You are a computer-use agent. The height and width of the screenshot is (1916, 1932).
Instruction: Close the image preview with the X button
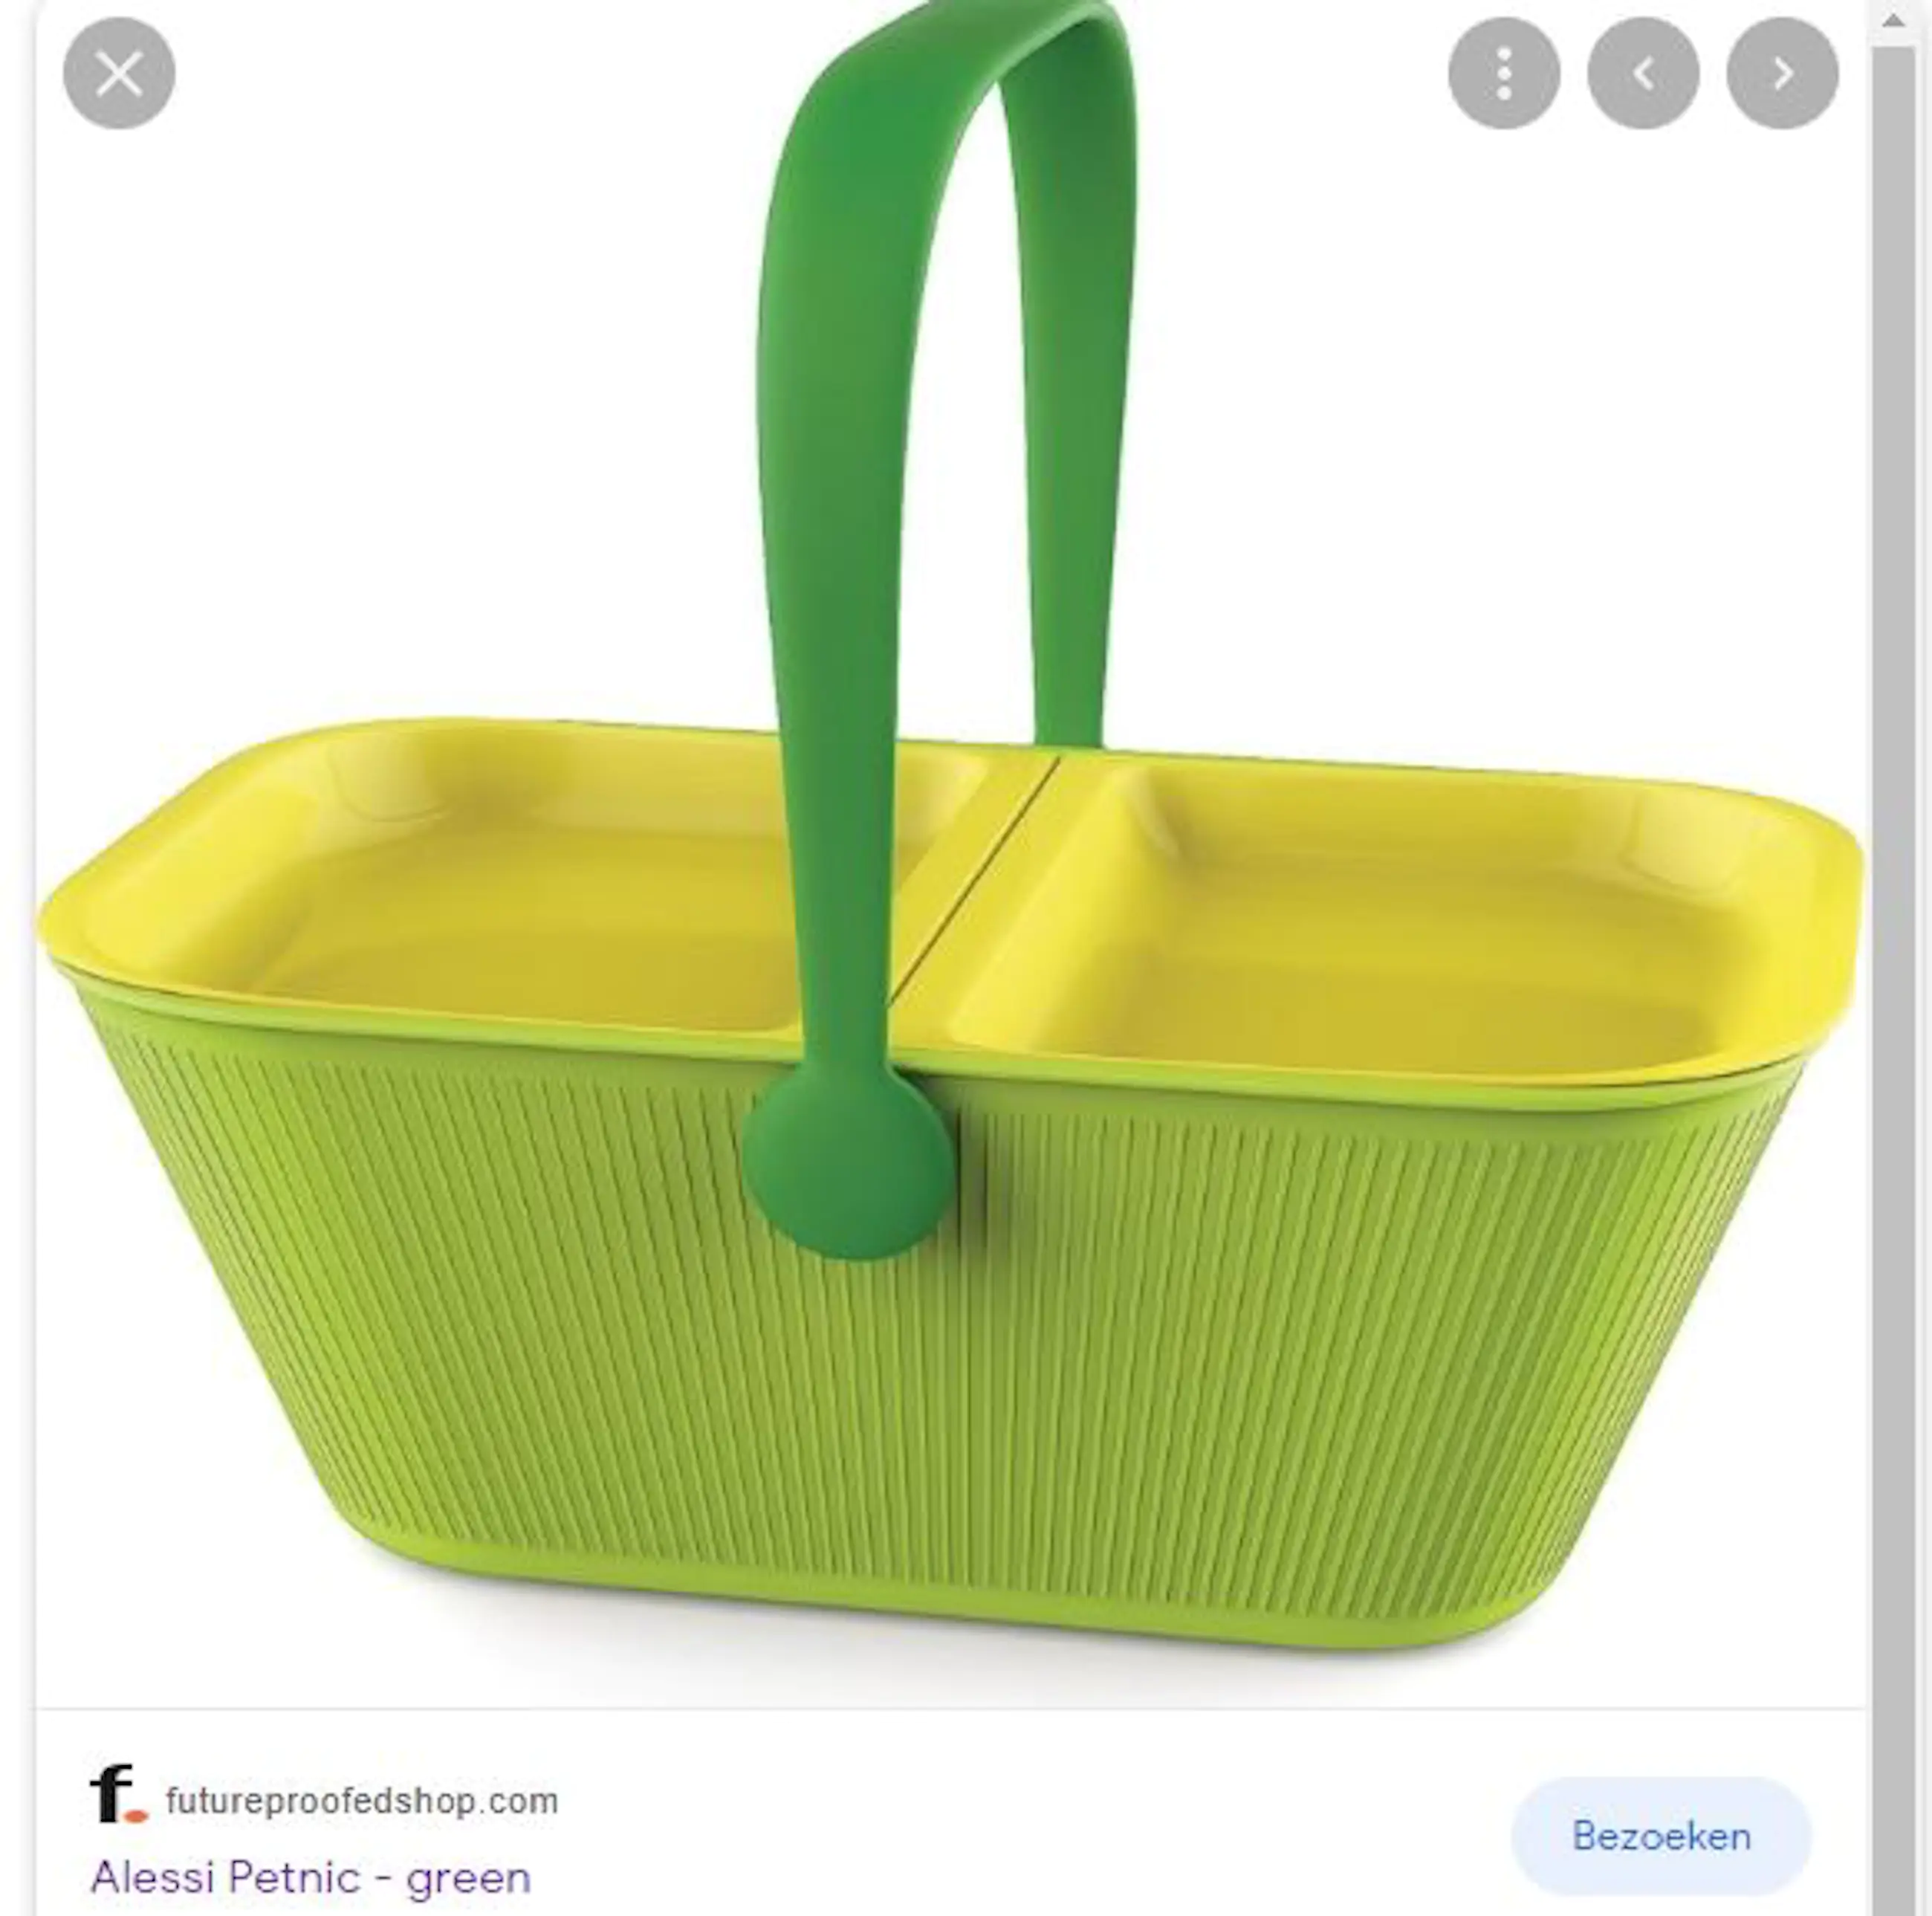pyautogui.click(x=119, y=73)
